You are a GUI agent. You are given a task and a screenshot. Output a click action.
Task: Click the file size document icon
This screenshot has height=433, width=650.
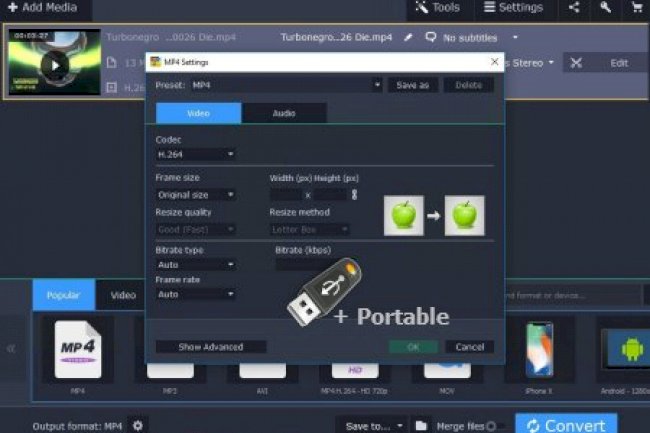[x=111, y=63]
